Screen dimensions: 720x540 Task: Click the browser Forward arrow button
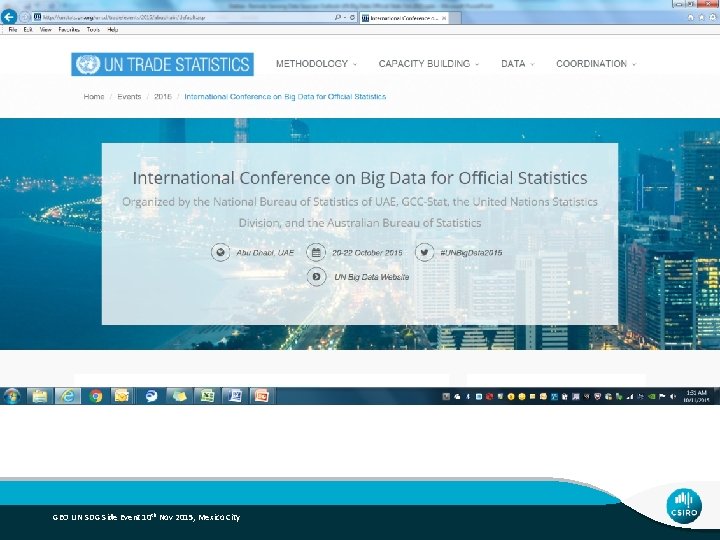(25, 17)
